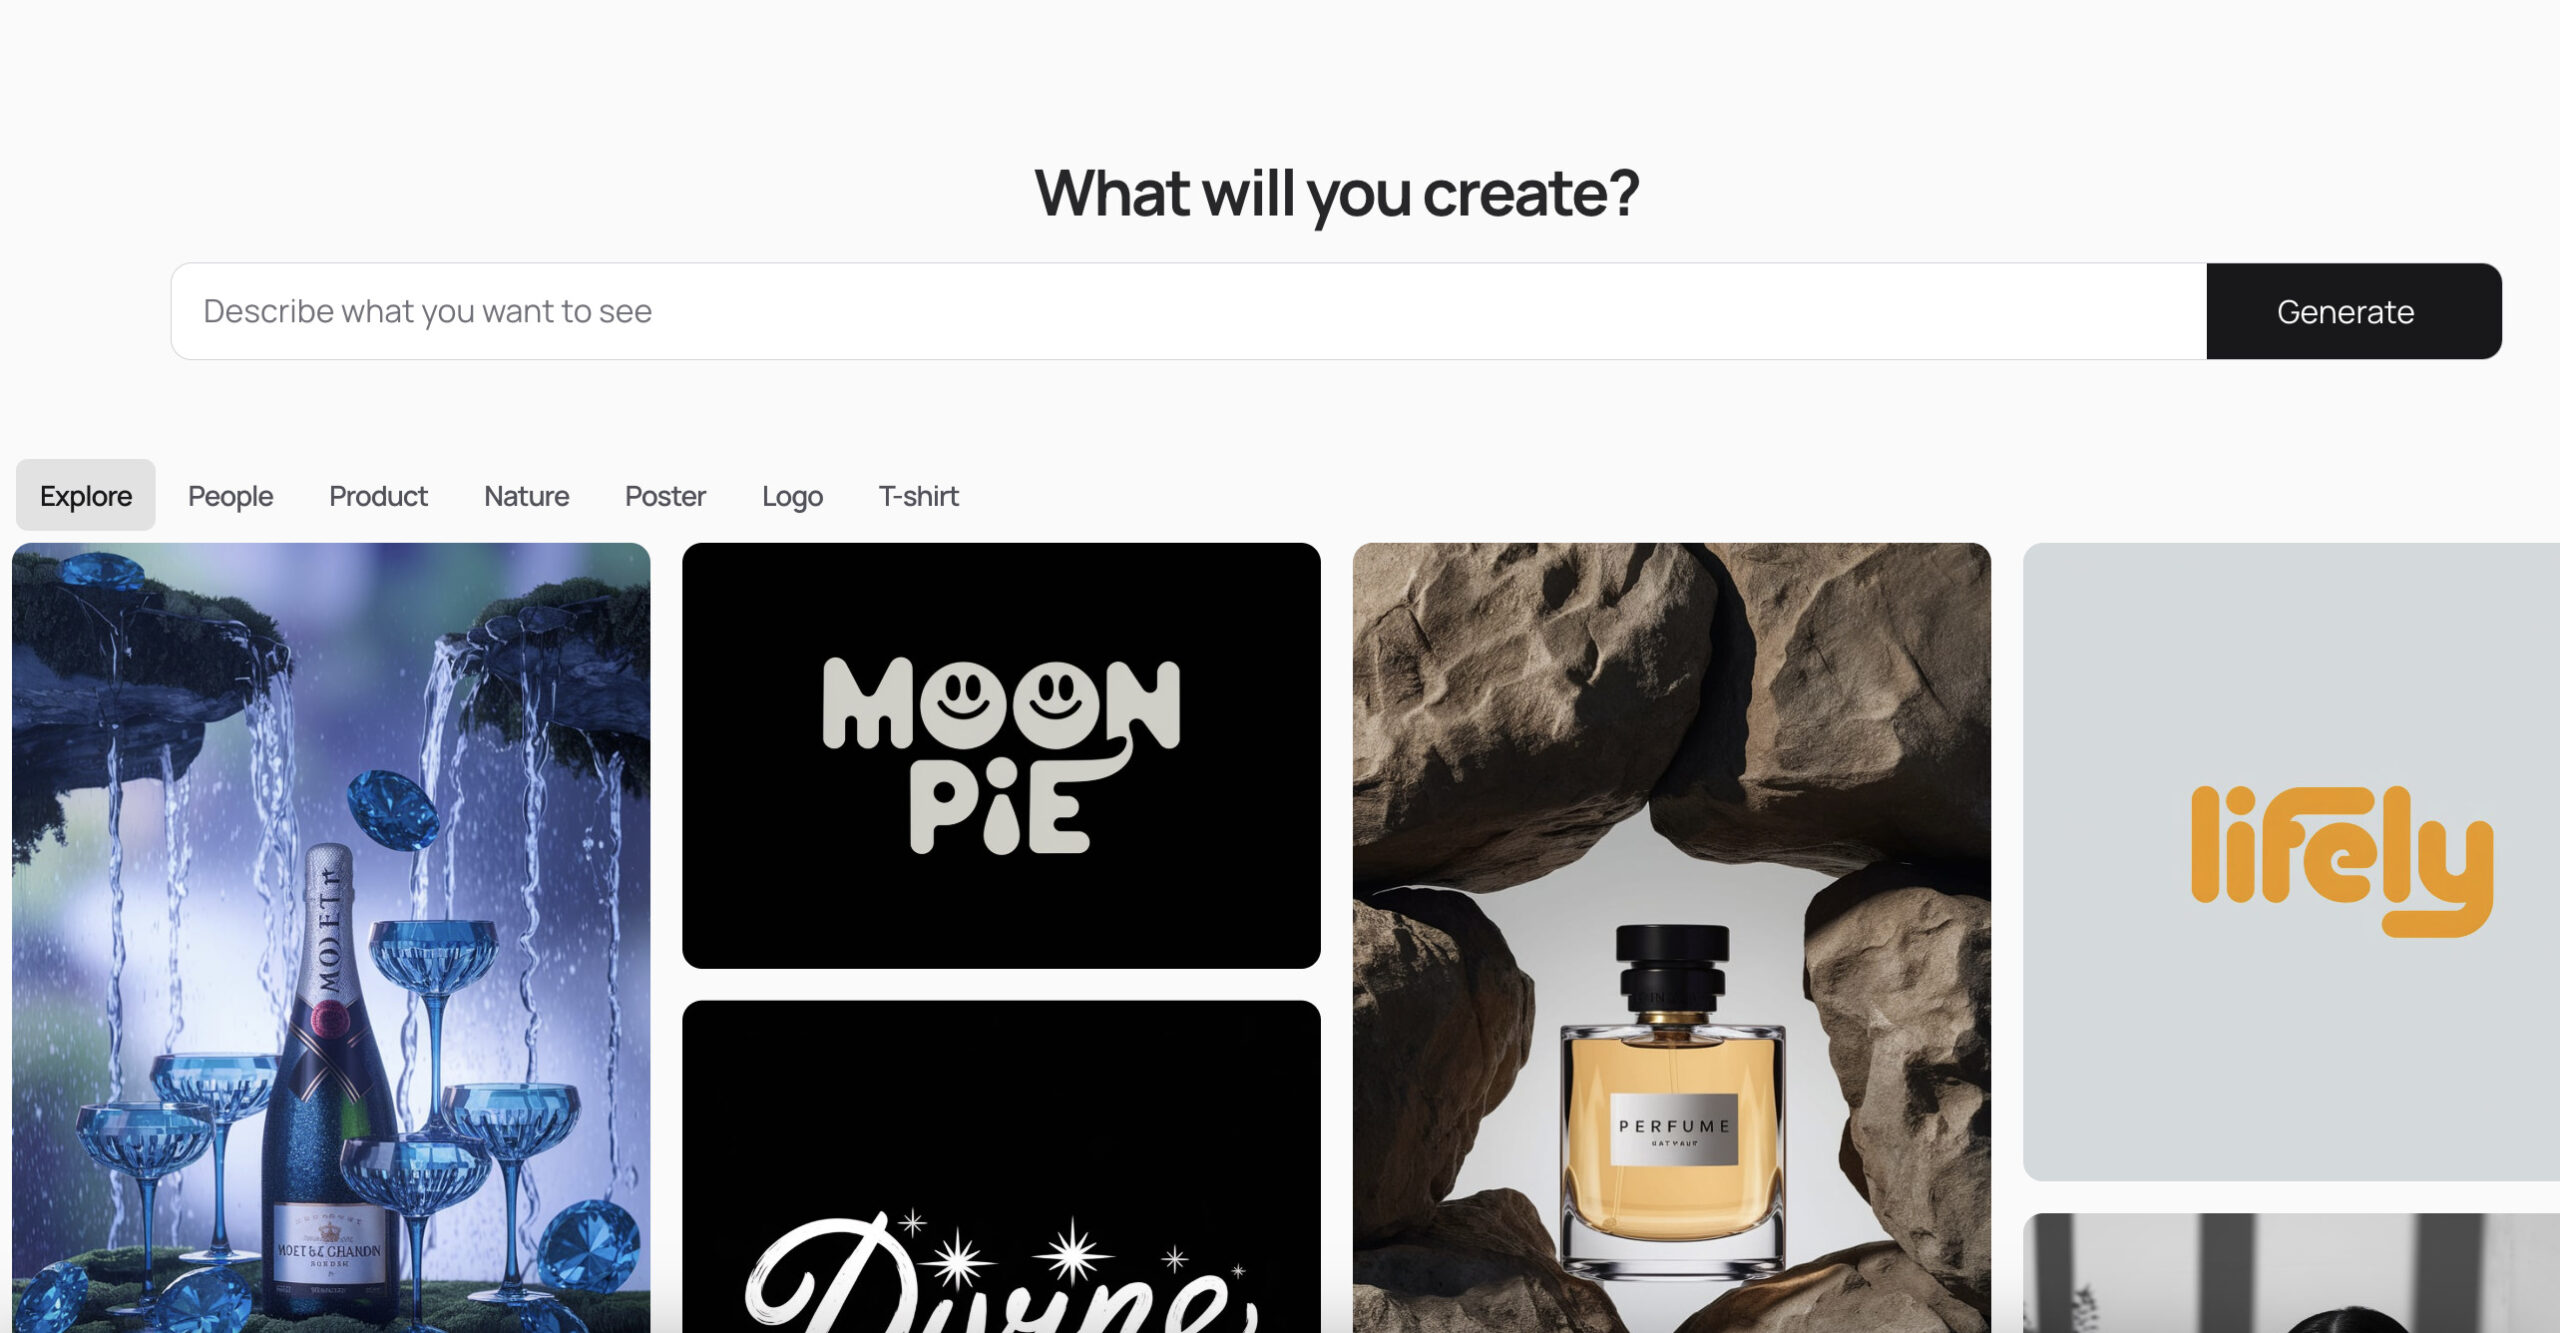Click the 'What will you create?' heading
The image size is (2560, 1333).
[1337, 192]
